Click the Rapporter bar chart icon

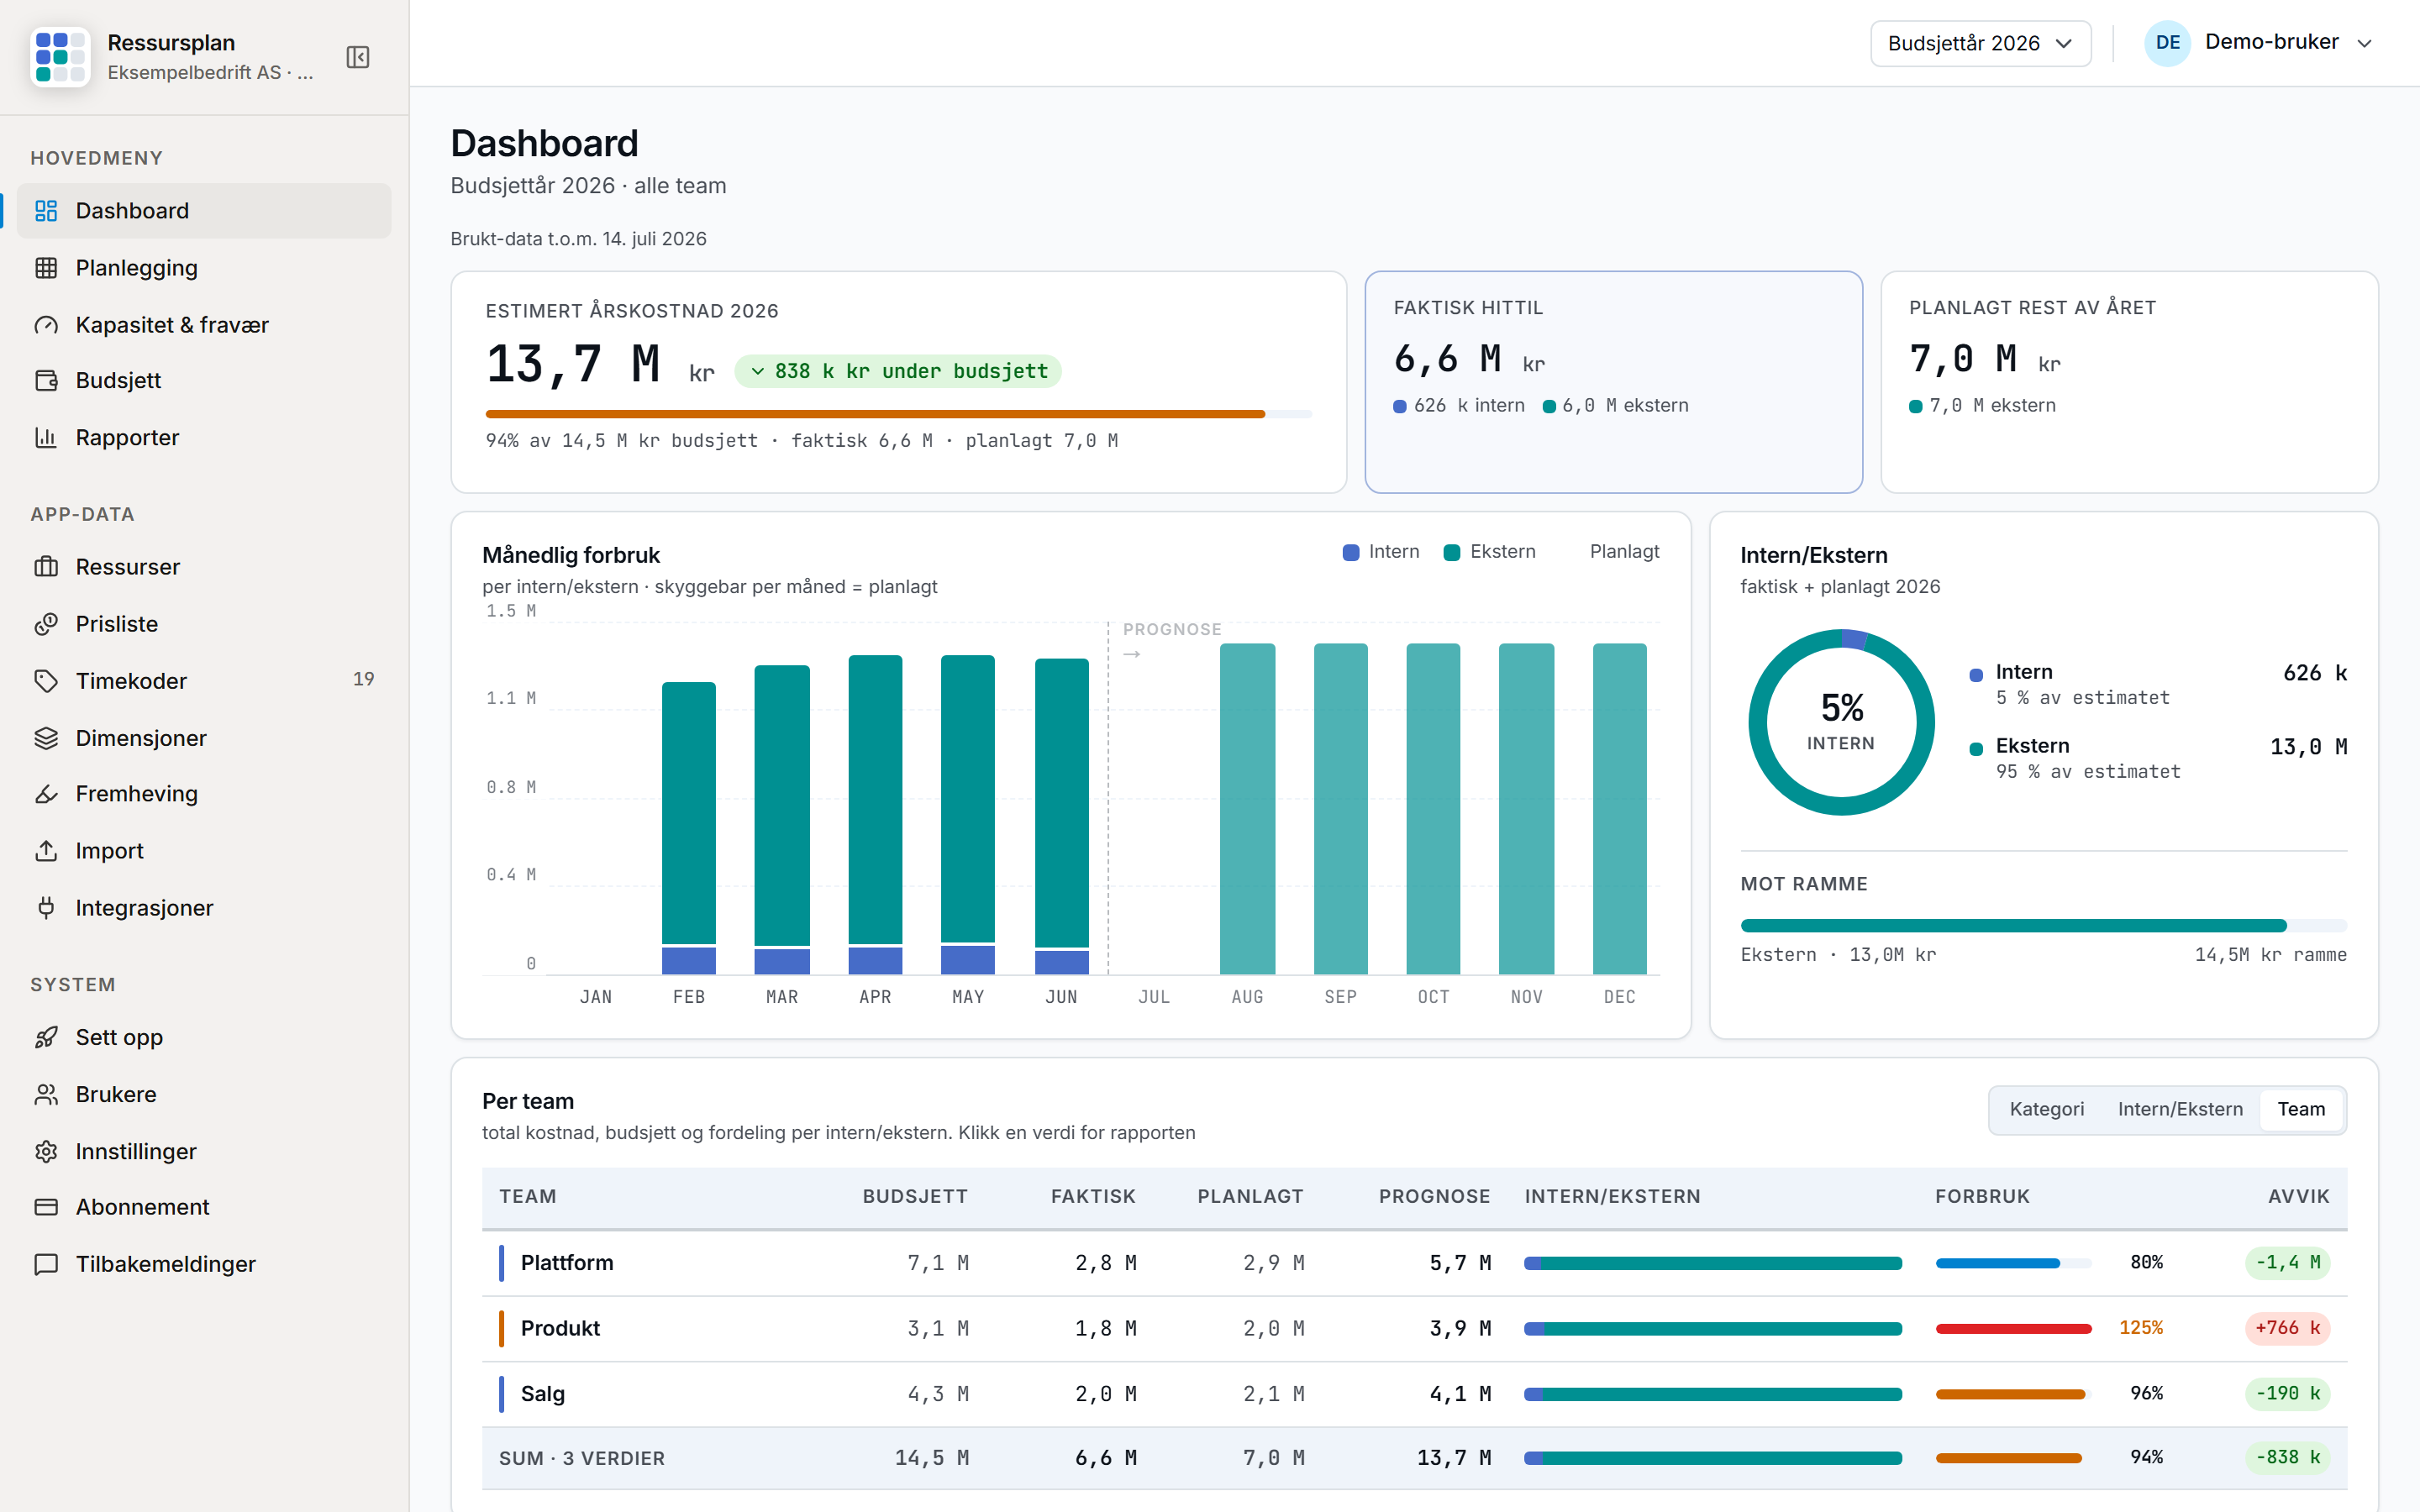[x=46, y=437]
